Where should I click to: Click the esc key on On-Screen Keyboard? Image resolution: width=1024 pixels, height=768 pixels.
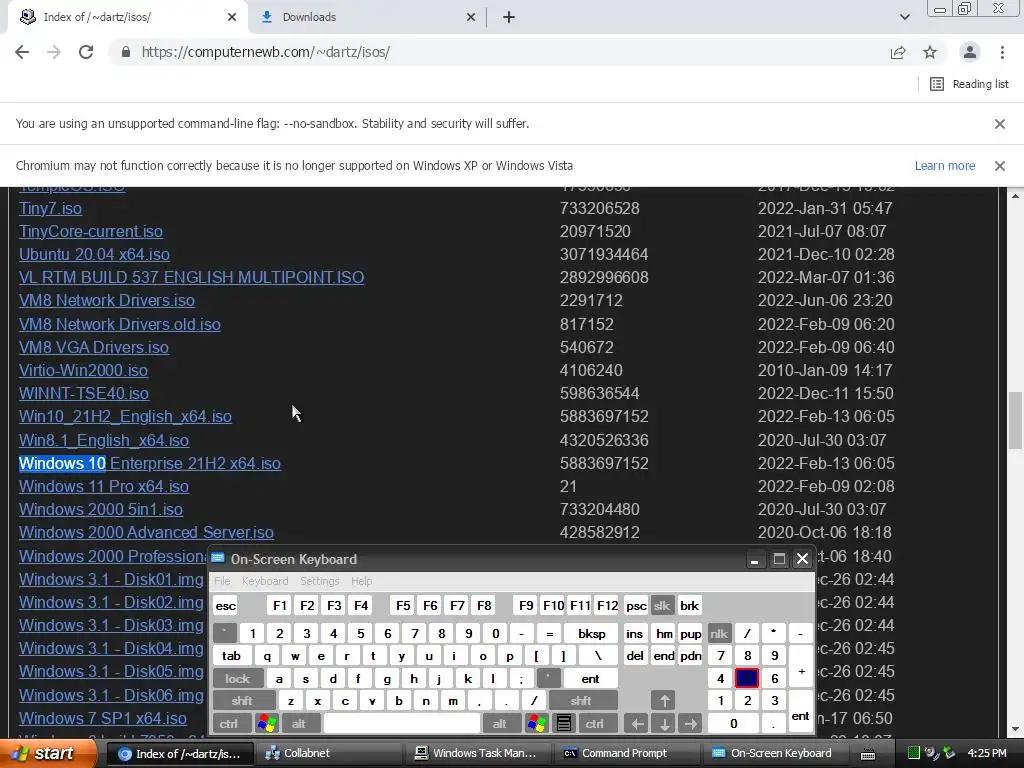point(225,605)
